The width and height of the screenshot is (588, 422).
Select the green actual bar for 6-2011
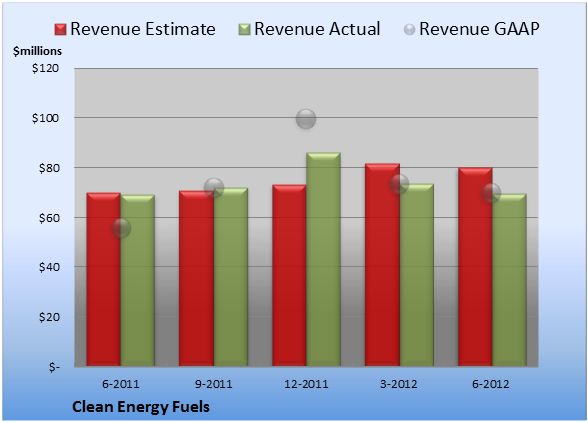pyautogui.click(x=138, y=281)
